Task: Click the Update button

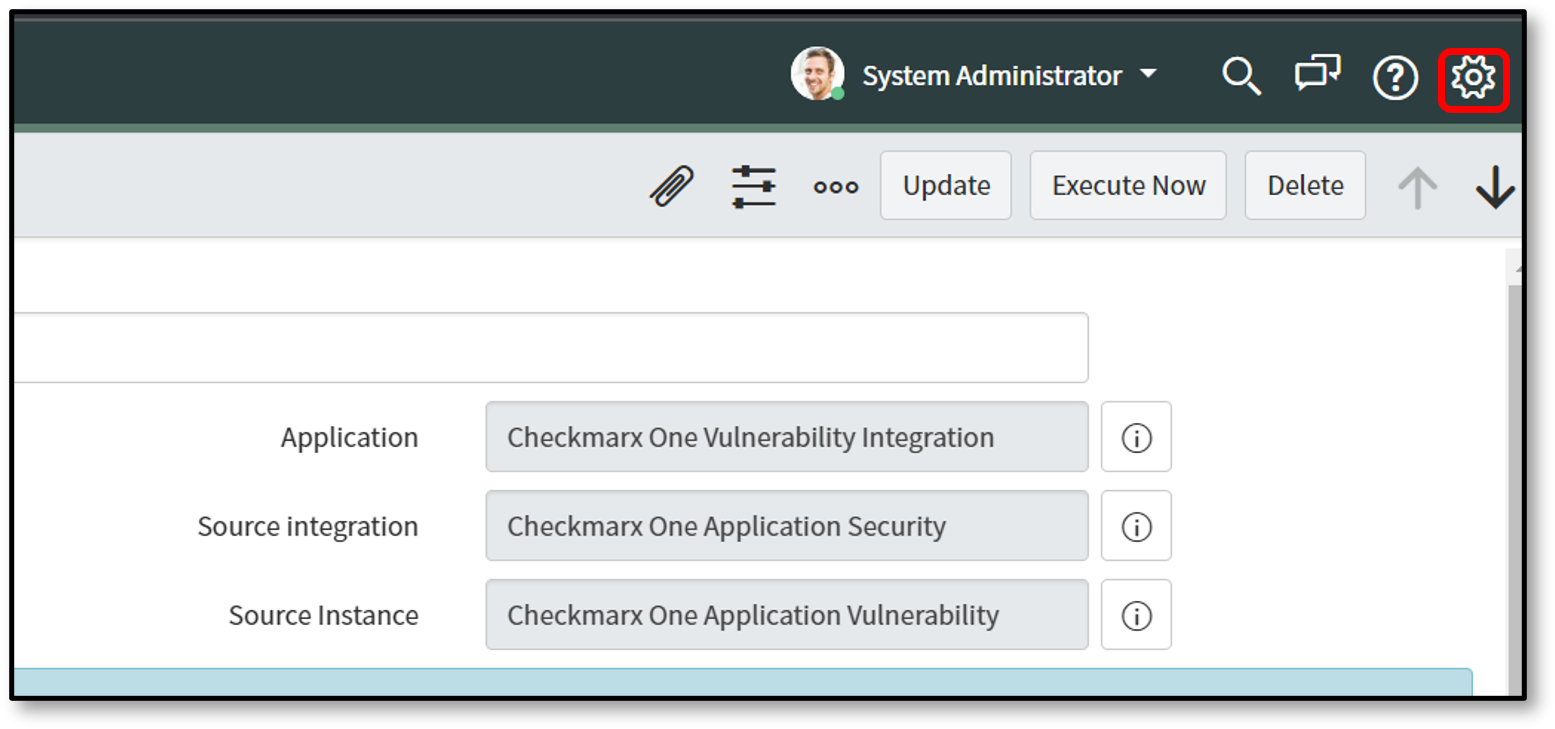Action: coord(946,186)
